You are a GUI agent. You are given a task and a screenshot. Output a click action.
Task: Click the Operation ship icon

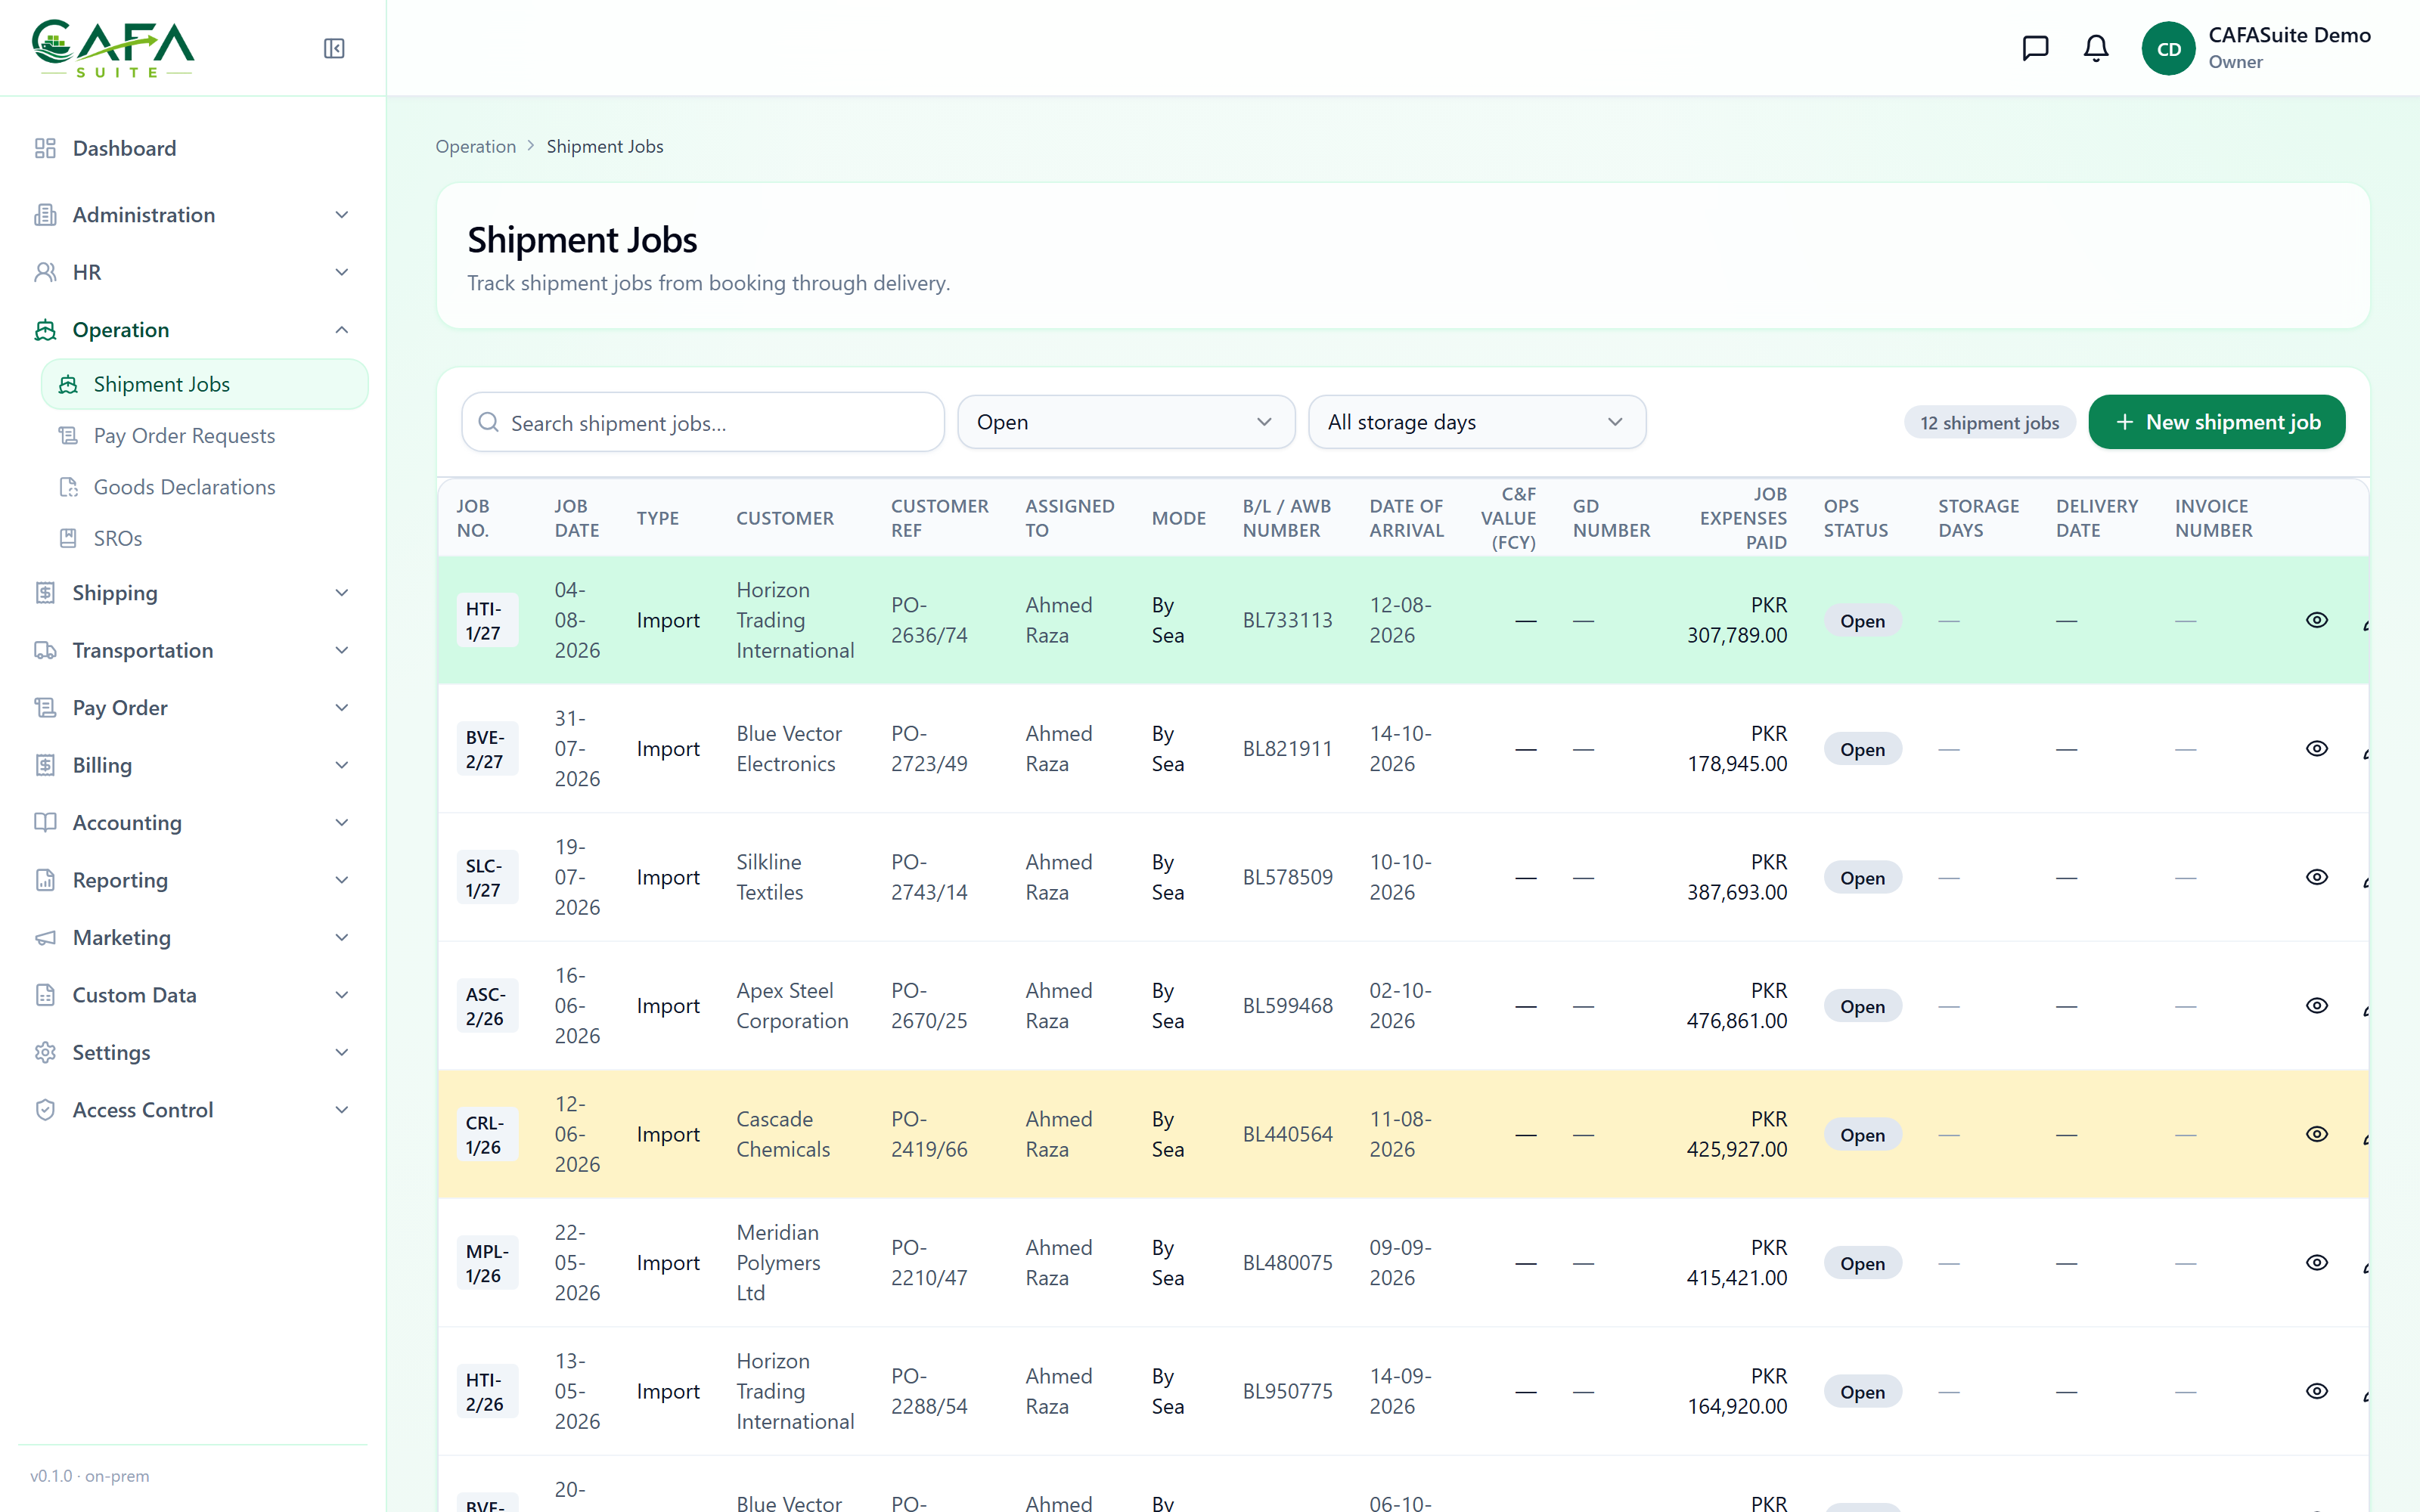[45, 330]
